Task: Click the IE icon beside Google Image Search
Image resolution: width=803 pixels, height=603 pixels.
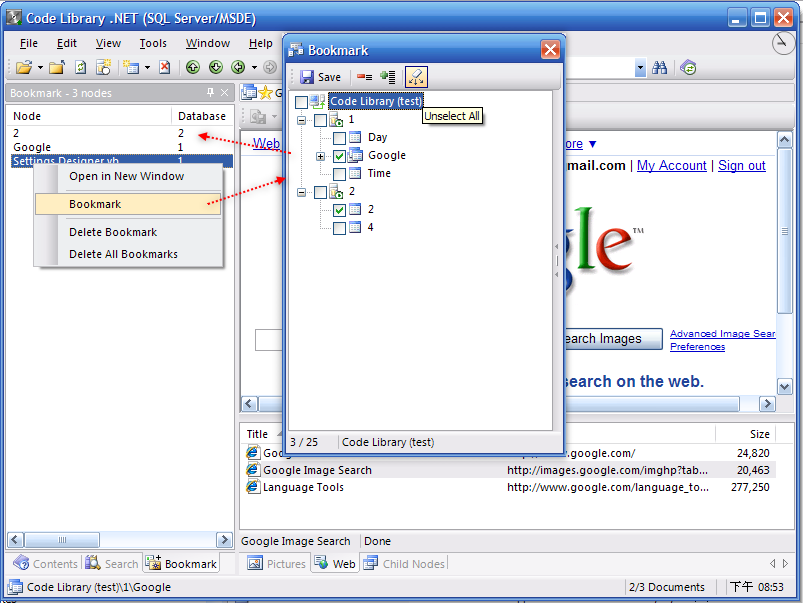Action: tap(252, 469)
